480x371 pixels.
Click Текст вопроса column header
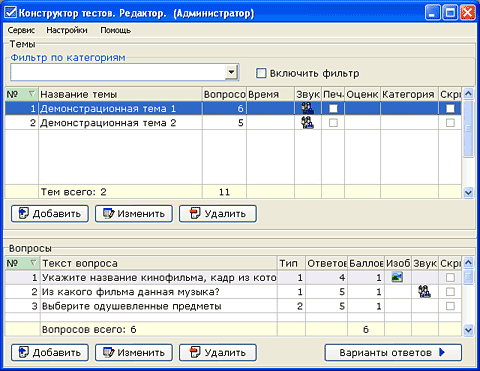[x=159, y=263]
